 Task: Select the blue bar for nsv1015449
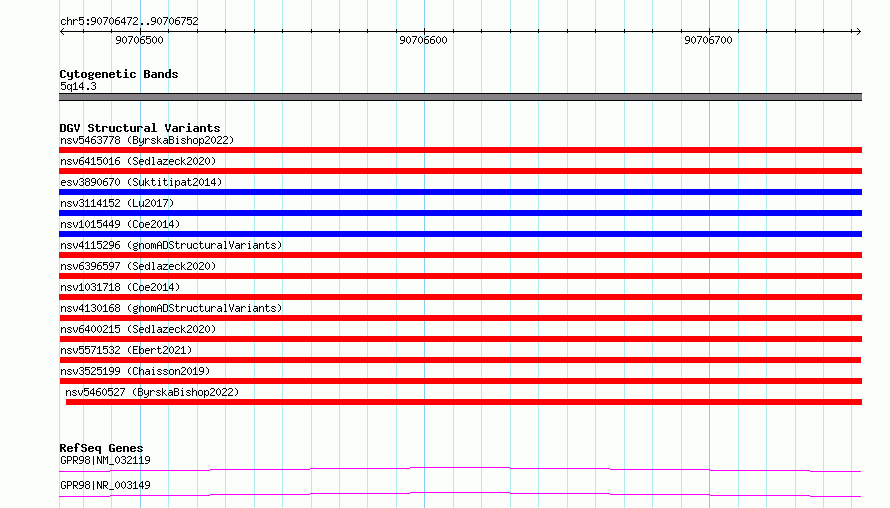(x=460, y=234)
